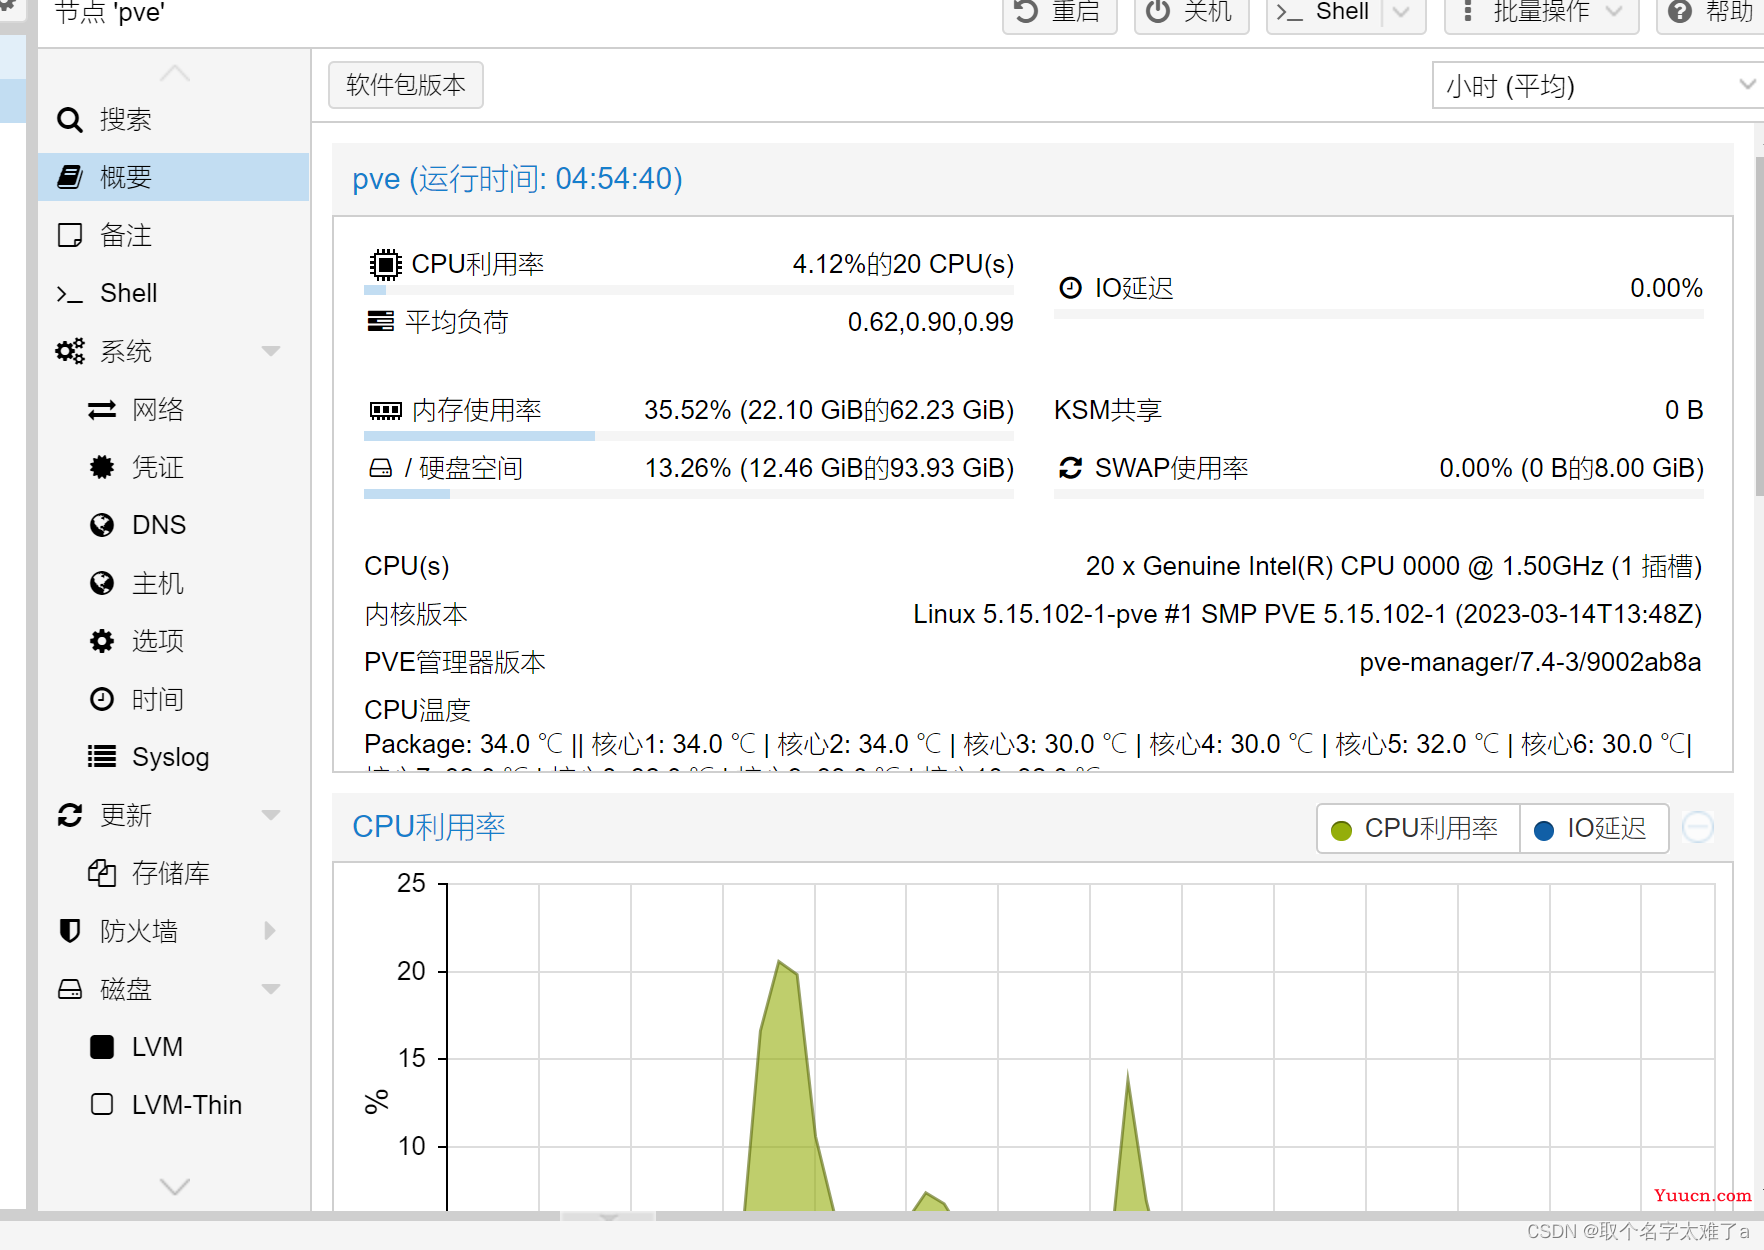Viewport: 1764px width, 1250px height.
Task: Open the 批量操作 bulk actions dropdown
Action: coord(1541,14)
